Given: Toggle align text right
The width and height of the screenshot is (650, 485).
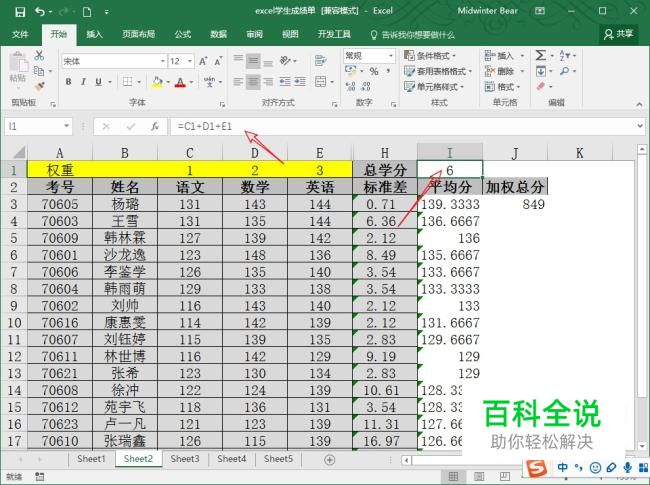Looking at the screenshot, I should pos(268,82).
